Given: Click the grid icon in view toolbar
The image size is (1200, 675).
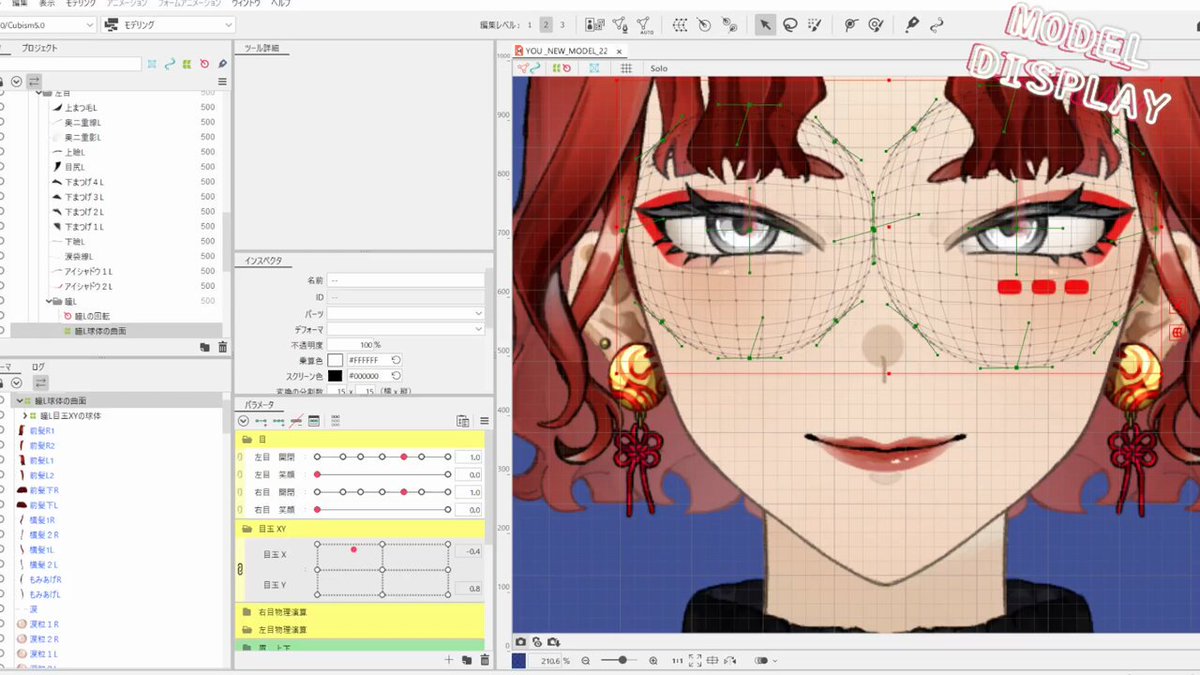Looking at the screenshot, I should pyautogui.click(x=626, y=68).
